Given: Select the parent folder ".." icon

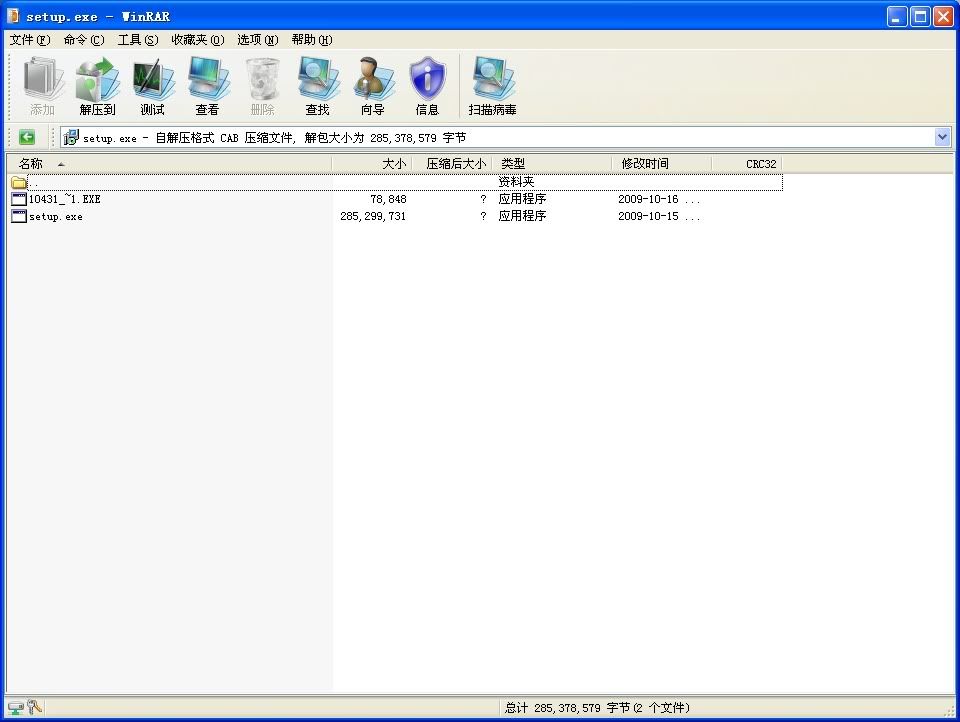Looking at the screenshot, I should (18, 182).
